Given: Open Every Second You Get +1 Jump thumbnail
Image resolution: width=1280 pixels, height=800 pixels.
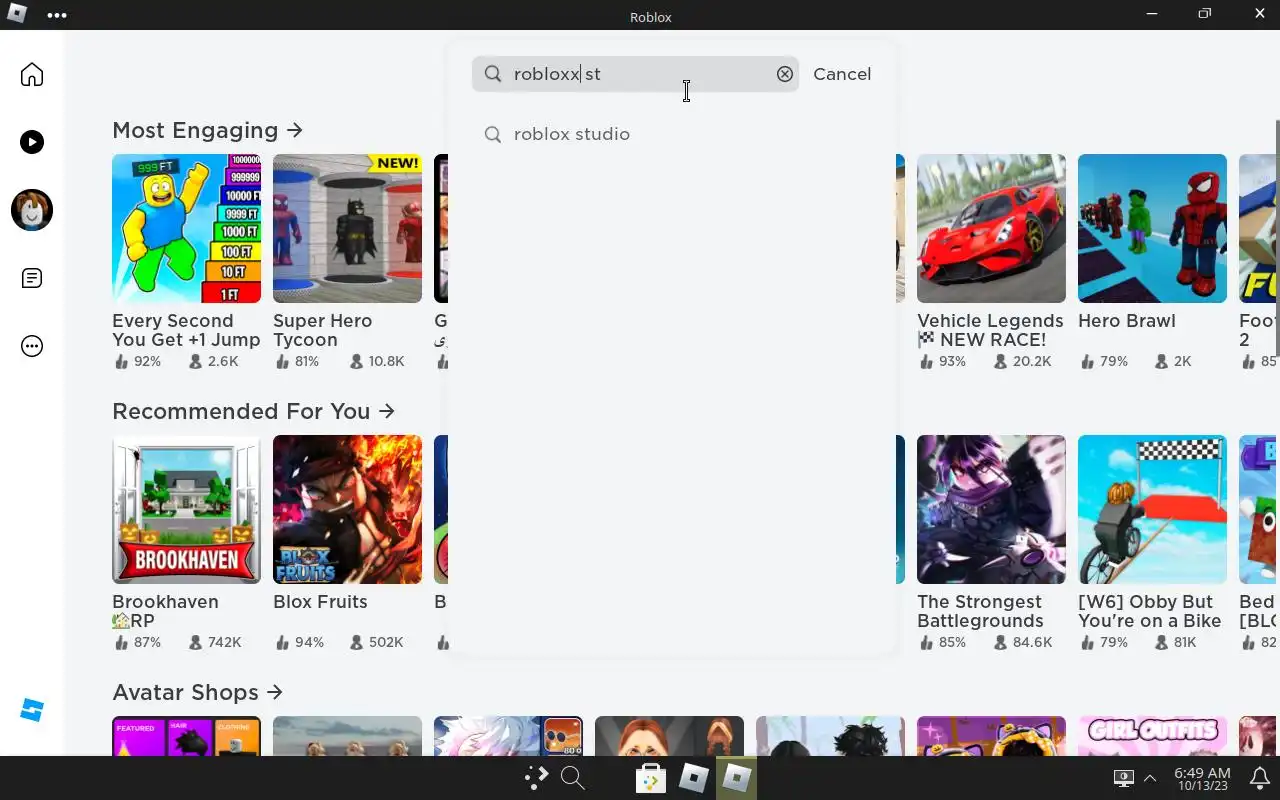Looking at the screenshot, I should [x=186, y=228].
